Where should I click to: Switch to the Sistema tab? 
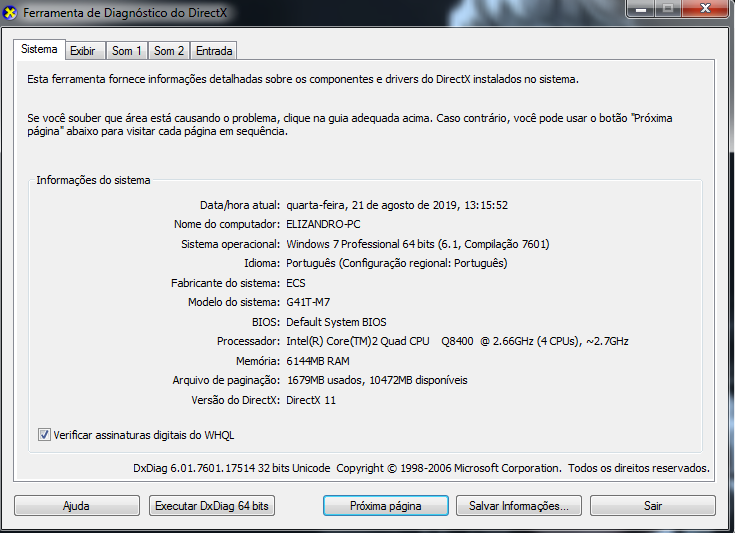click(39, 49)
